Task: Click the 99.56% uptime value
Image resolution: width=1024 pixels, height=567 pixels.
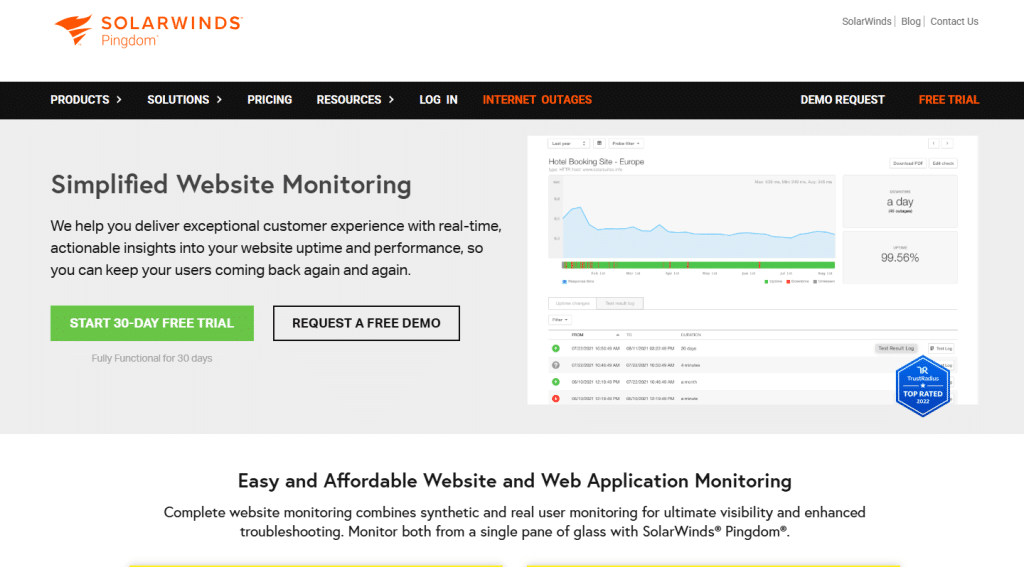Action: pyautogui.click(x=900, y=258)
